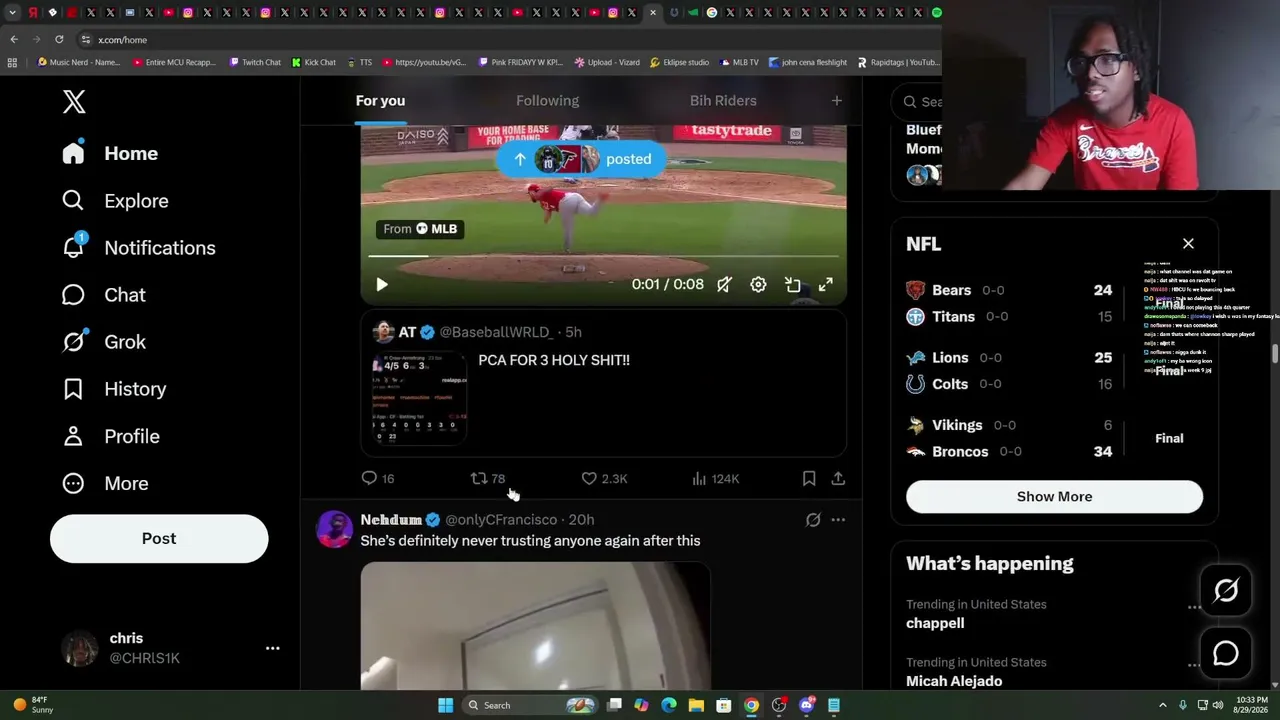Viewport: 1280px width, 720px height.
Task: Open the Eklipse studio bookmark
Action: tap(679, 62)
